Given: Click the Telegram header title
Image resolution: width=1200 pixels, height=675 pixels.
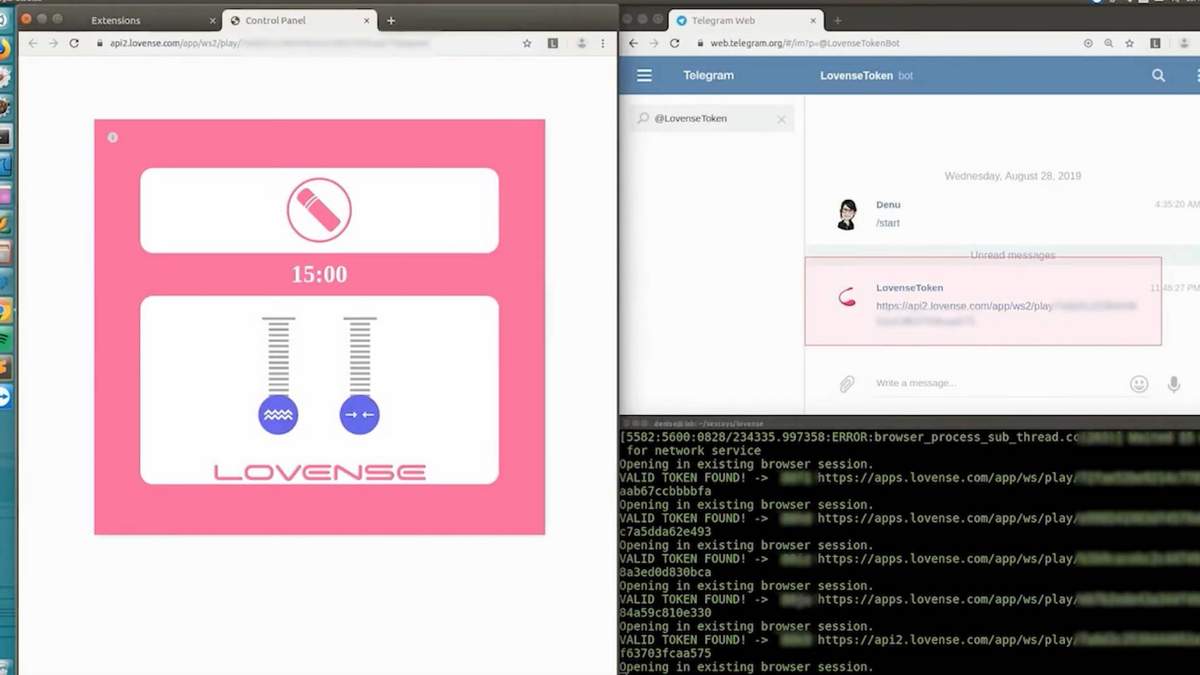Looking at the screenshot, I should click(x=708, y=75).
